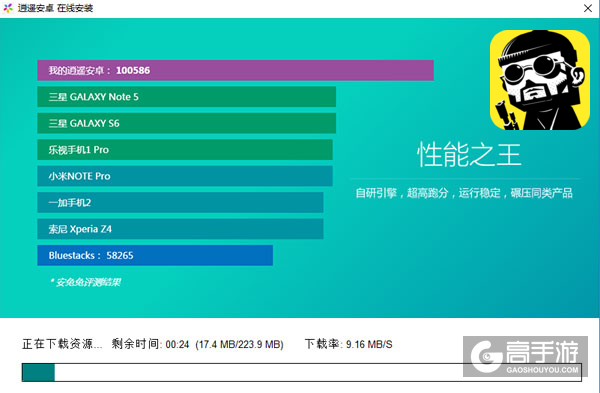The width and height of the screenshot is (600, 393).
Task: Select the 三星 GALAXY Note 5 bar
Action: [x=187, y=97]
